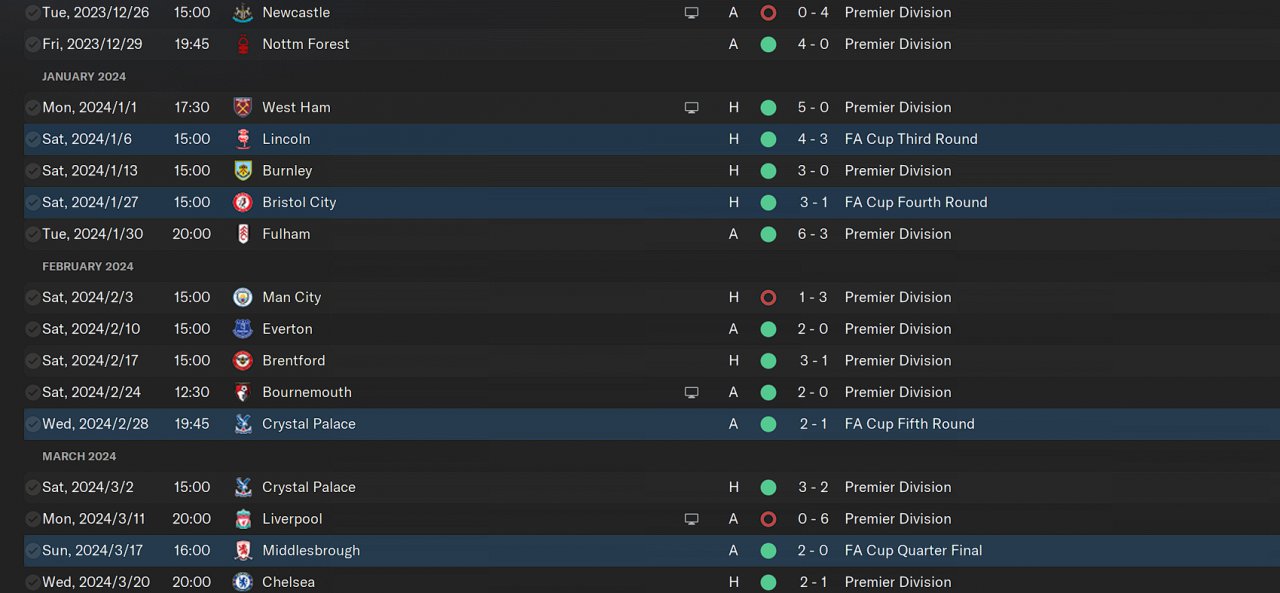Open the Middlesbrough team name link
Viewport: 1280px width, 593px height.
point(311,550)
